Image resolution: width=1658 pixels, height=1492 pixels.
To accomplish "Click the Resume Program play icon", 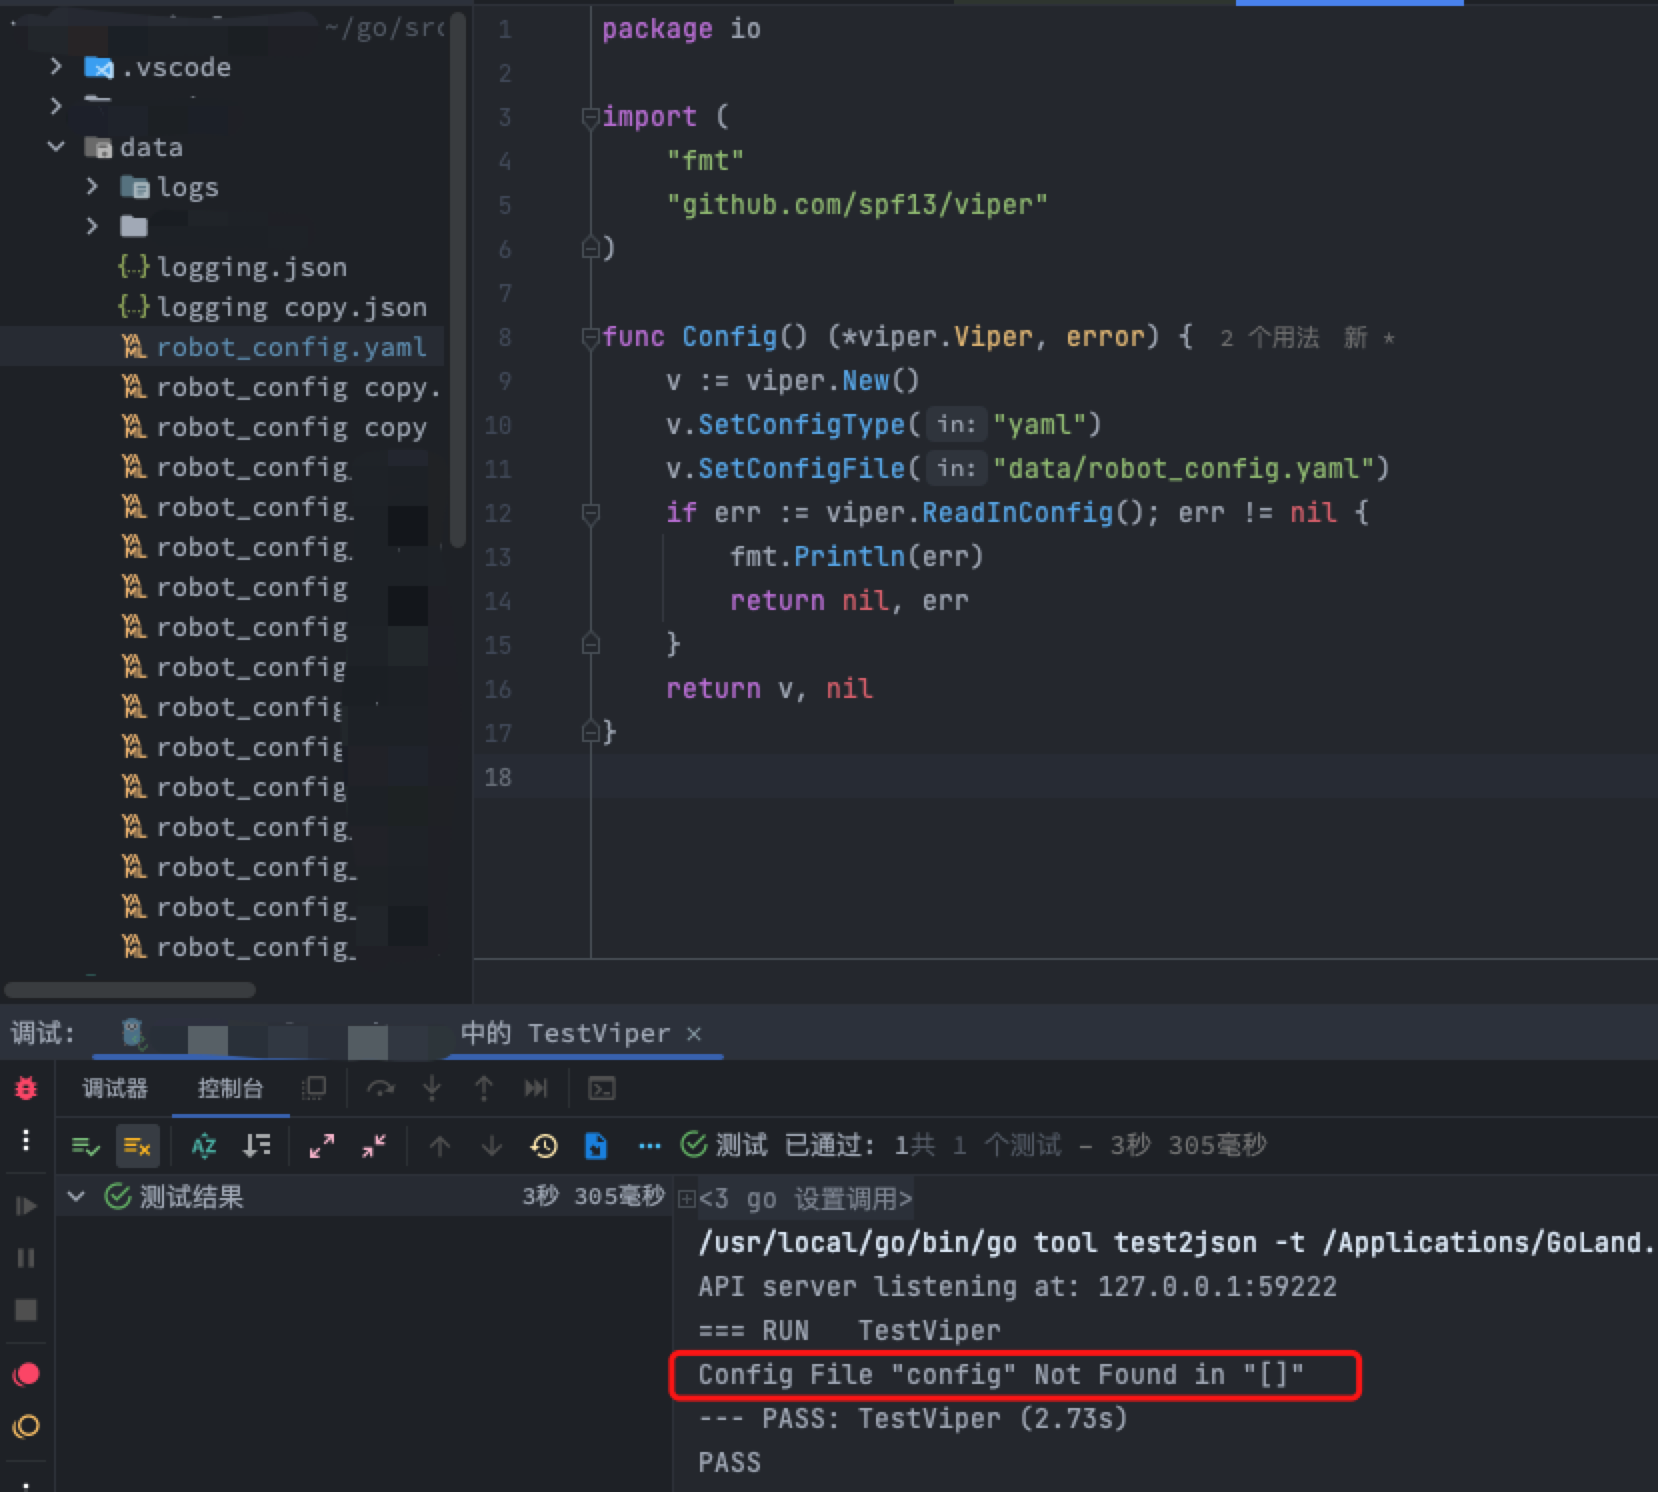I will click(26, 1206).
